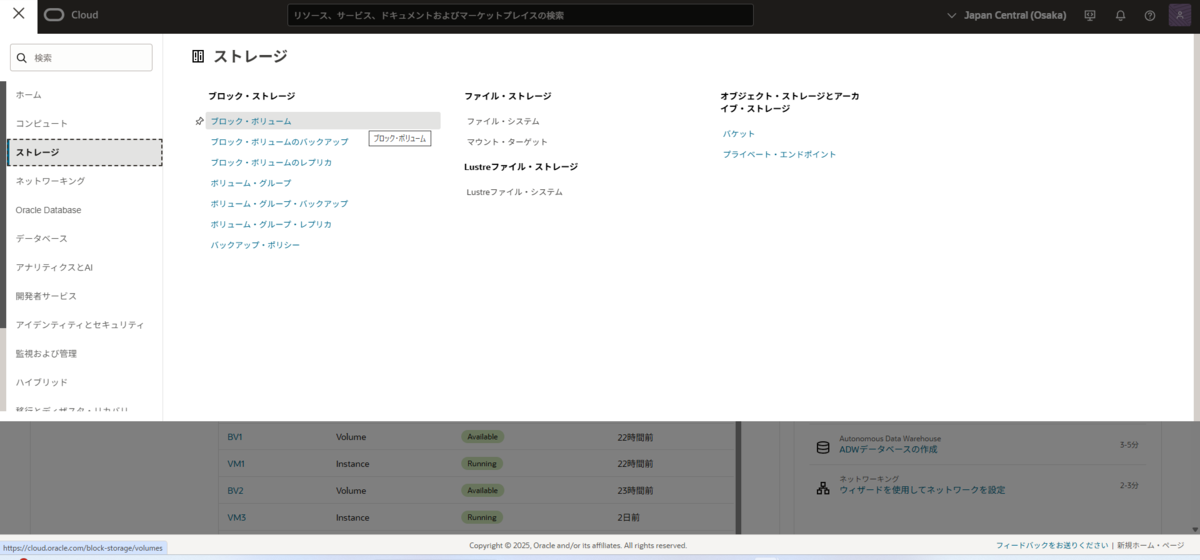Click the ブロック・ストレージ section heading

tap(252, 96)
